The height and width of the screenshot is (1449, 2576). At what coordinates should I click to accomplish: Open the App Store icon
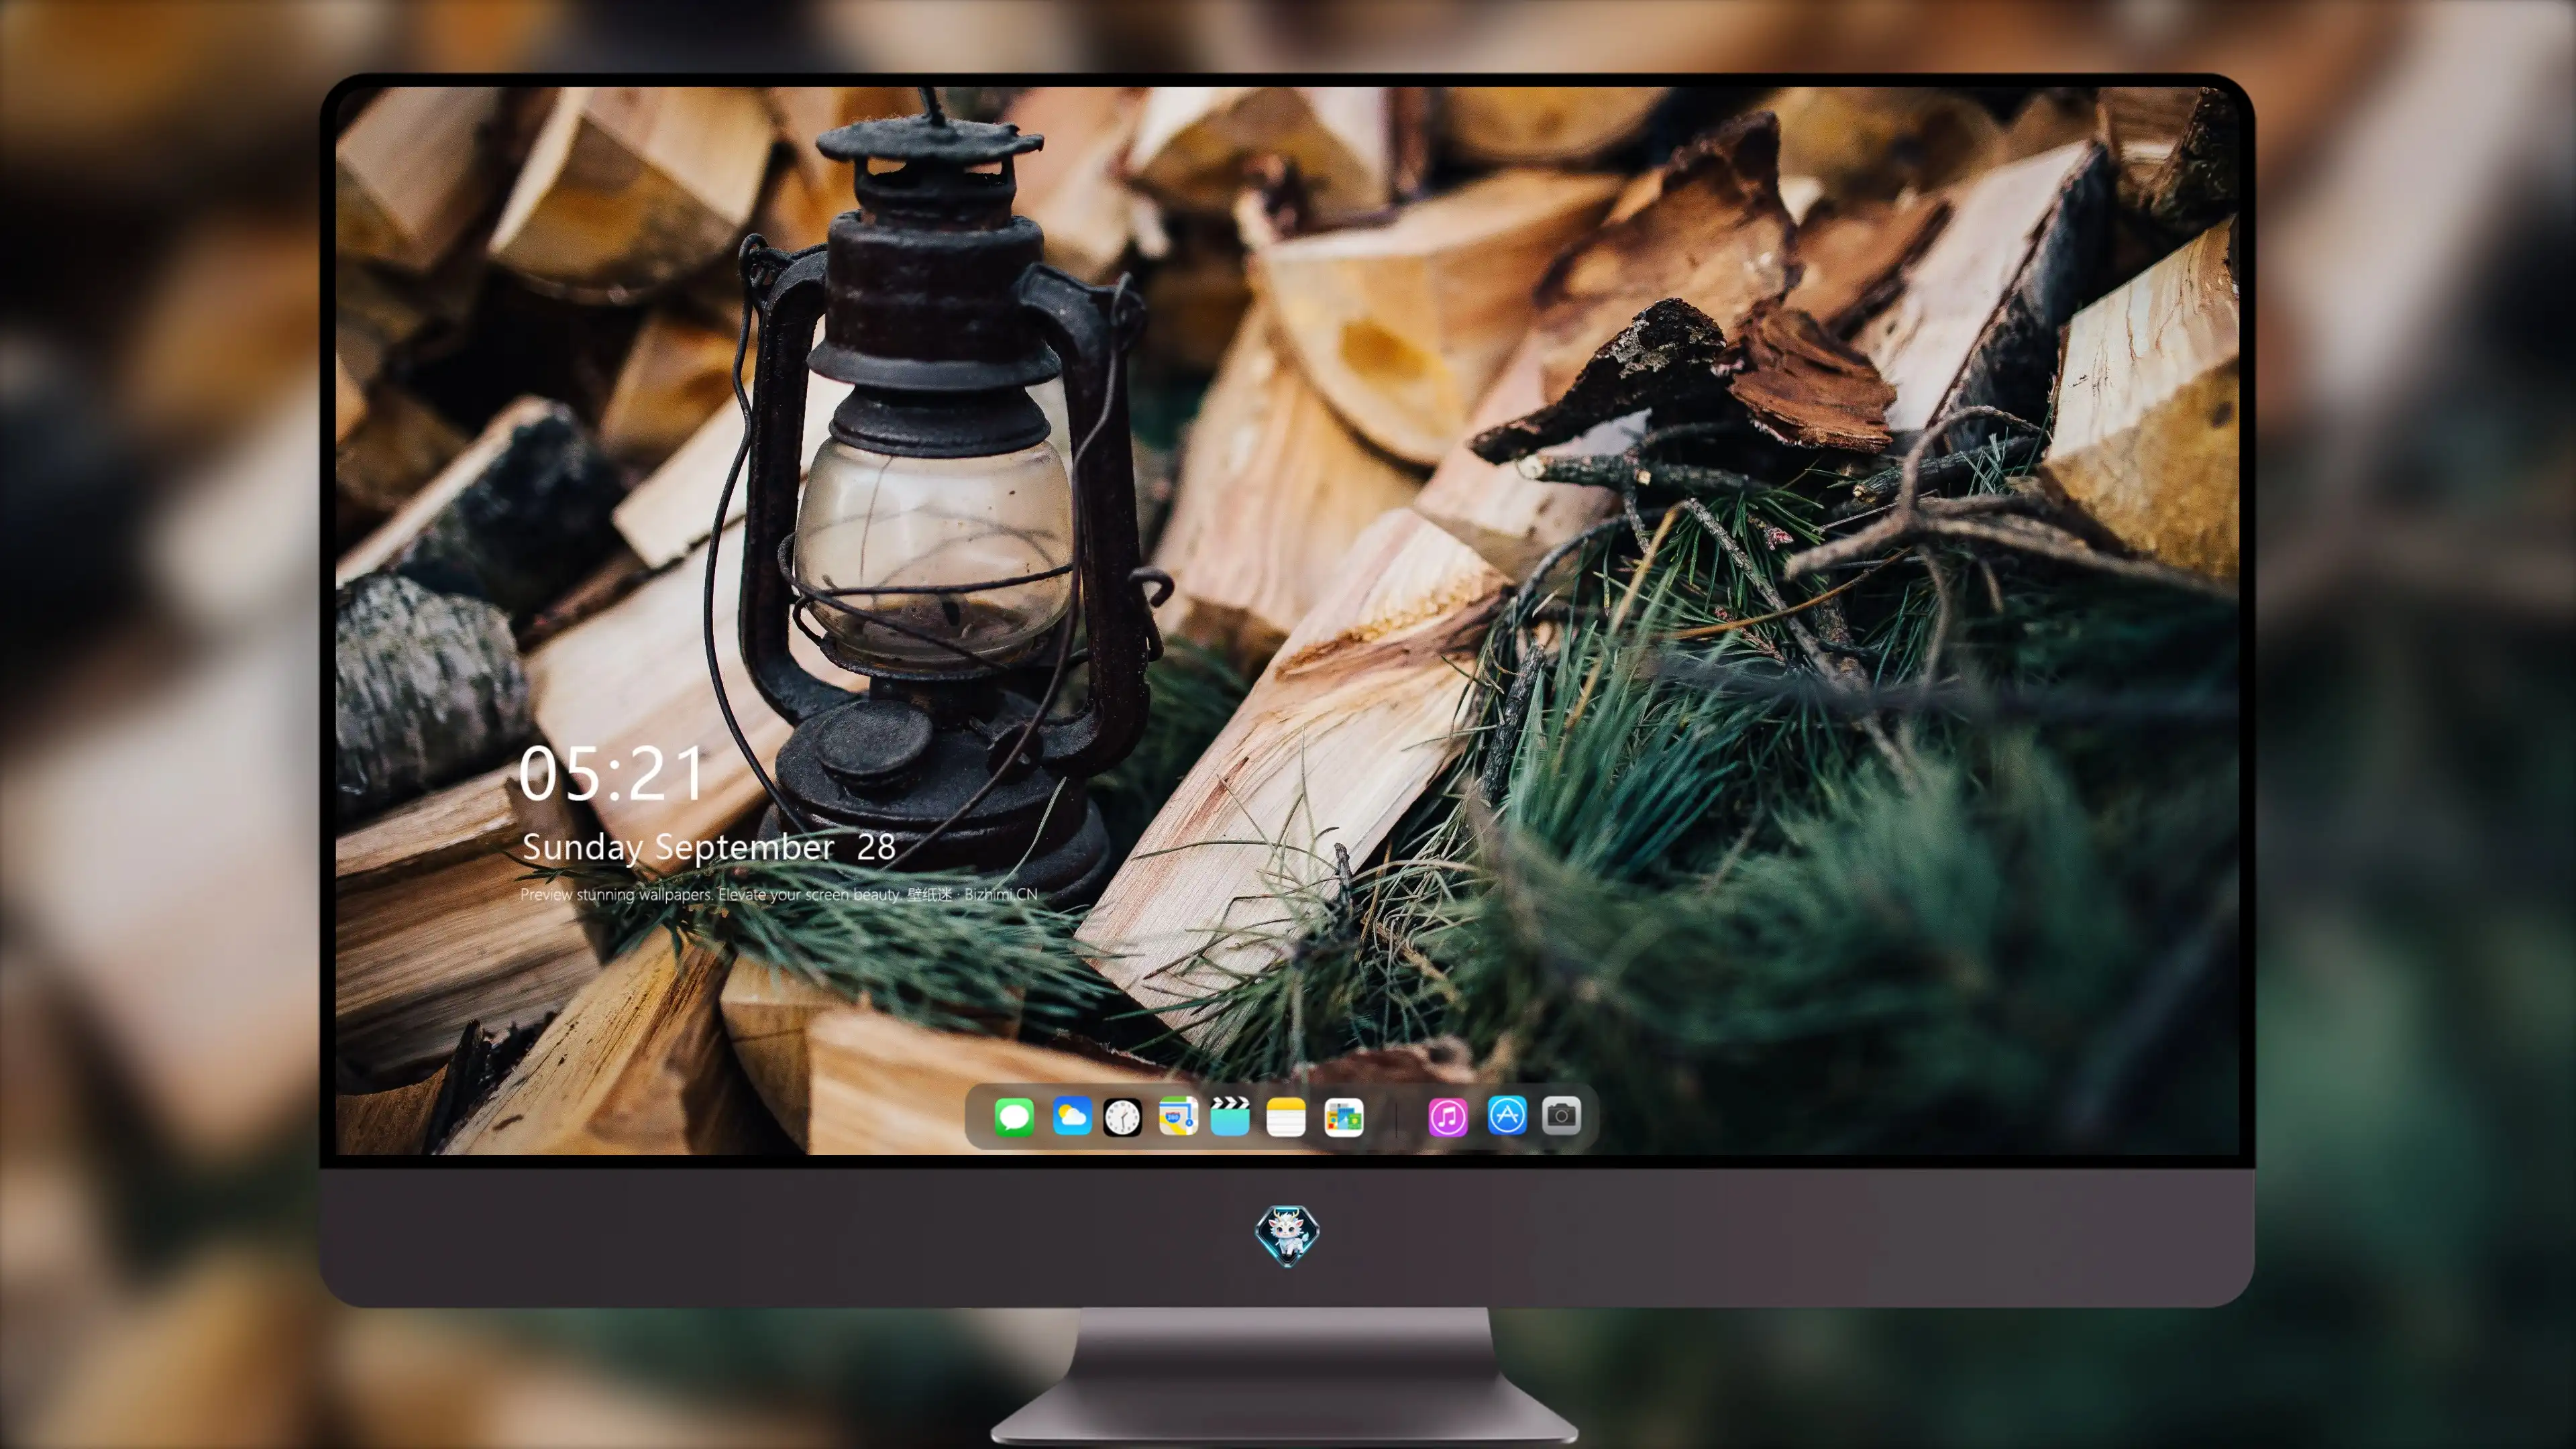click(1507, 1116)
